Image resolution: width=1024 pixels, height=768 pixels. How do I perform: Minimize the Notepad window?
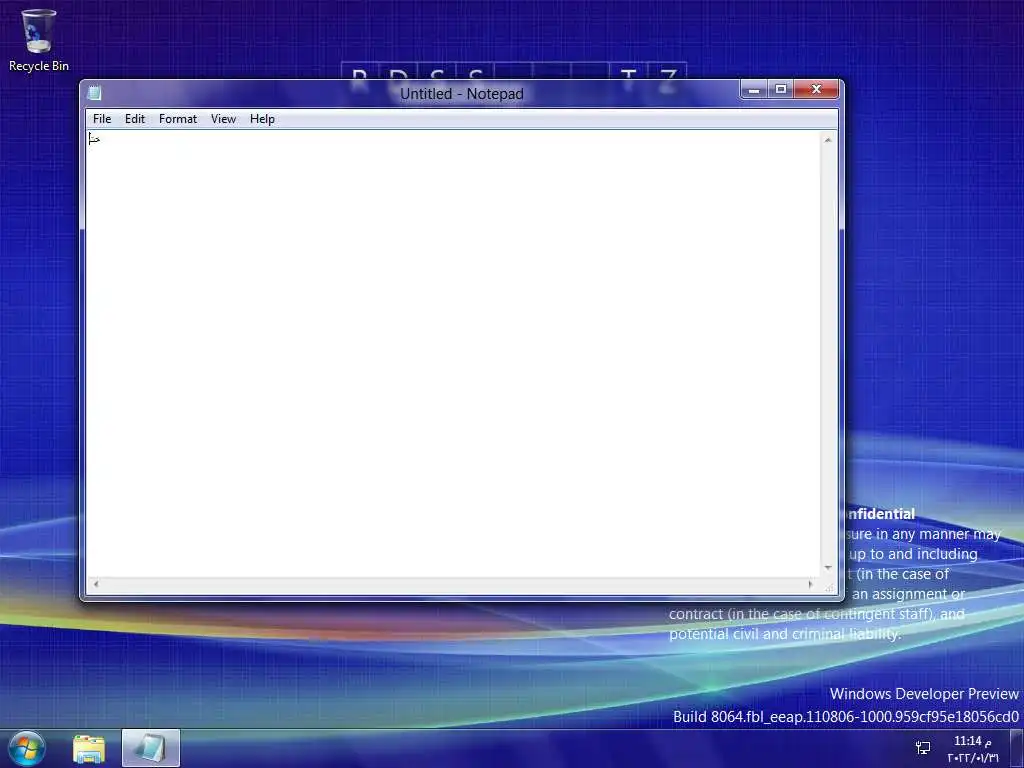(x=754, y=89)
